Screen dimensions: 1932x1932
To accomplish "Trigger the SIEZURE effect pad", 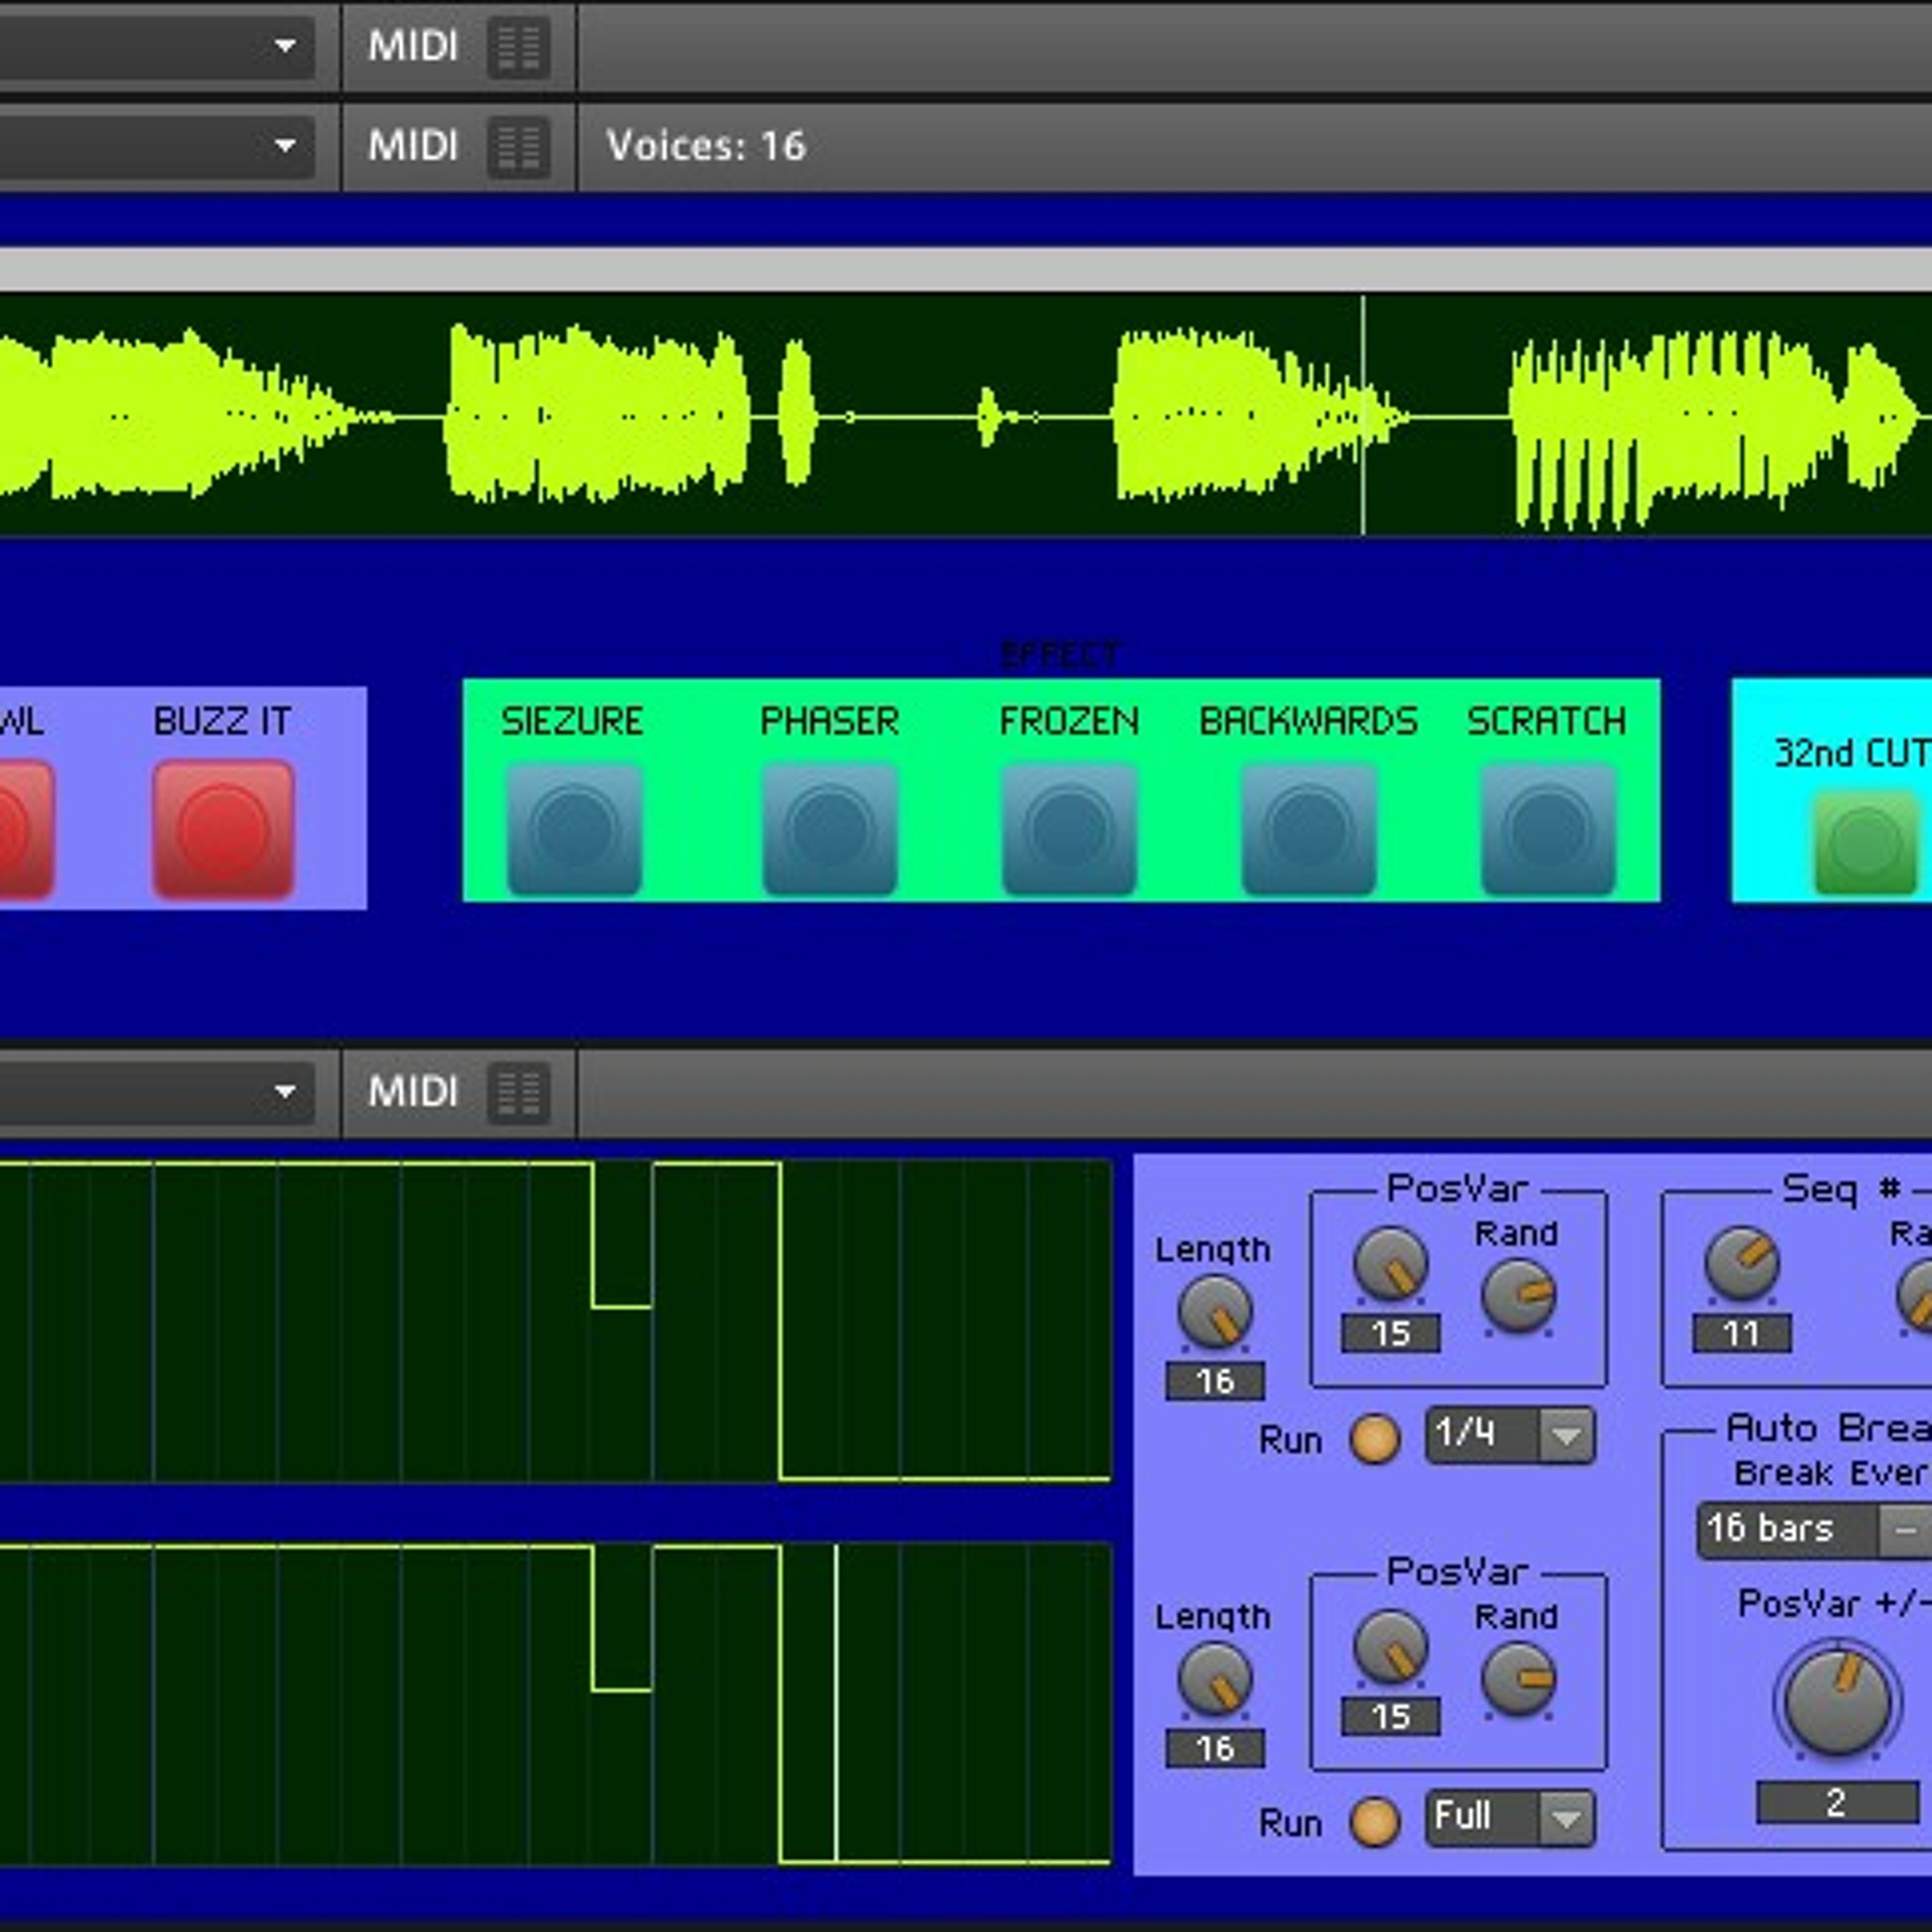I will coord(574,829).
